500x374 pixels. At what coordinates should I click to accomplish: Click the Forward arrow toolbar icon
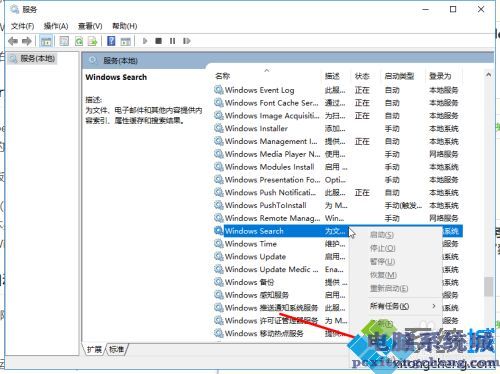pos(27,41)
